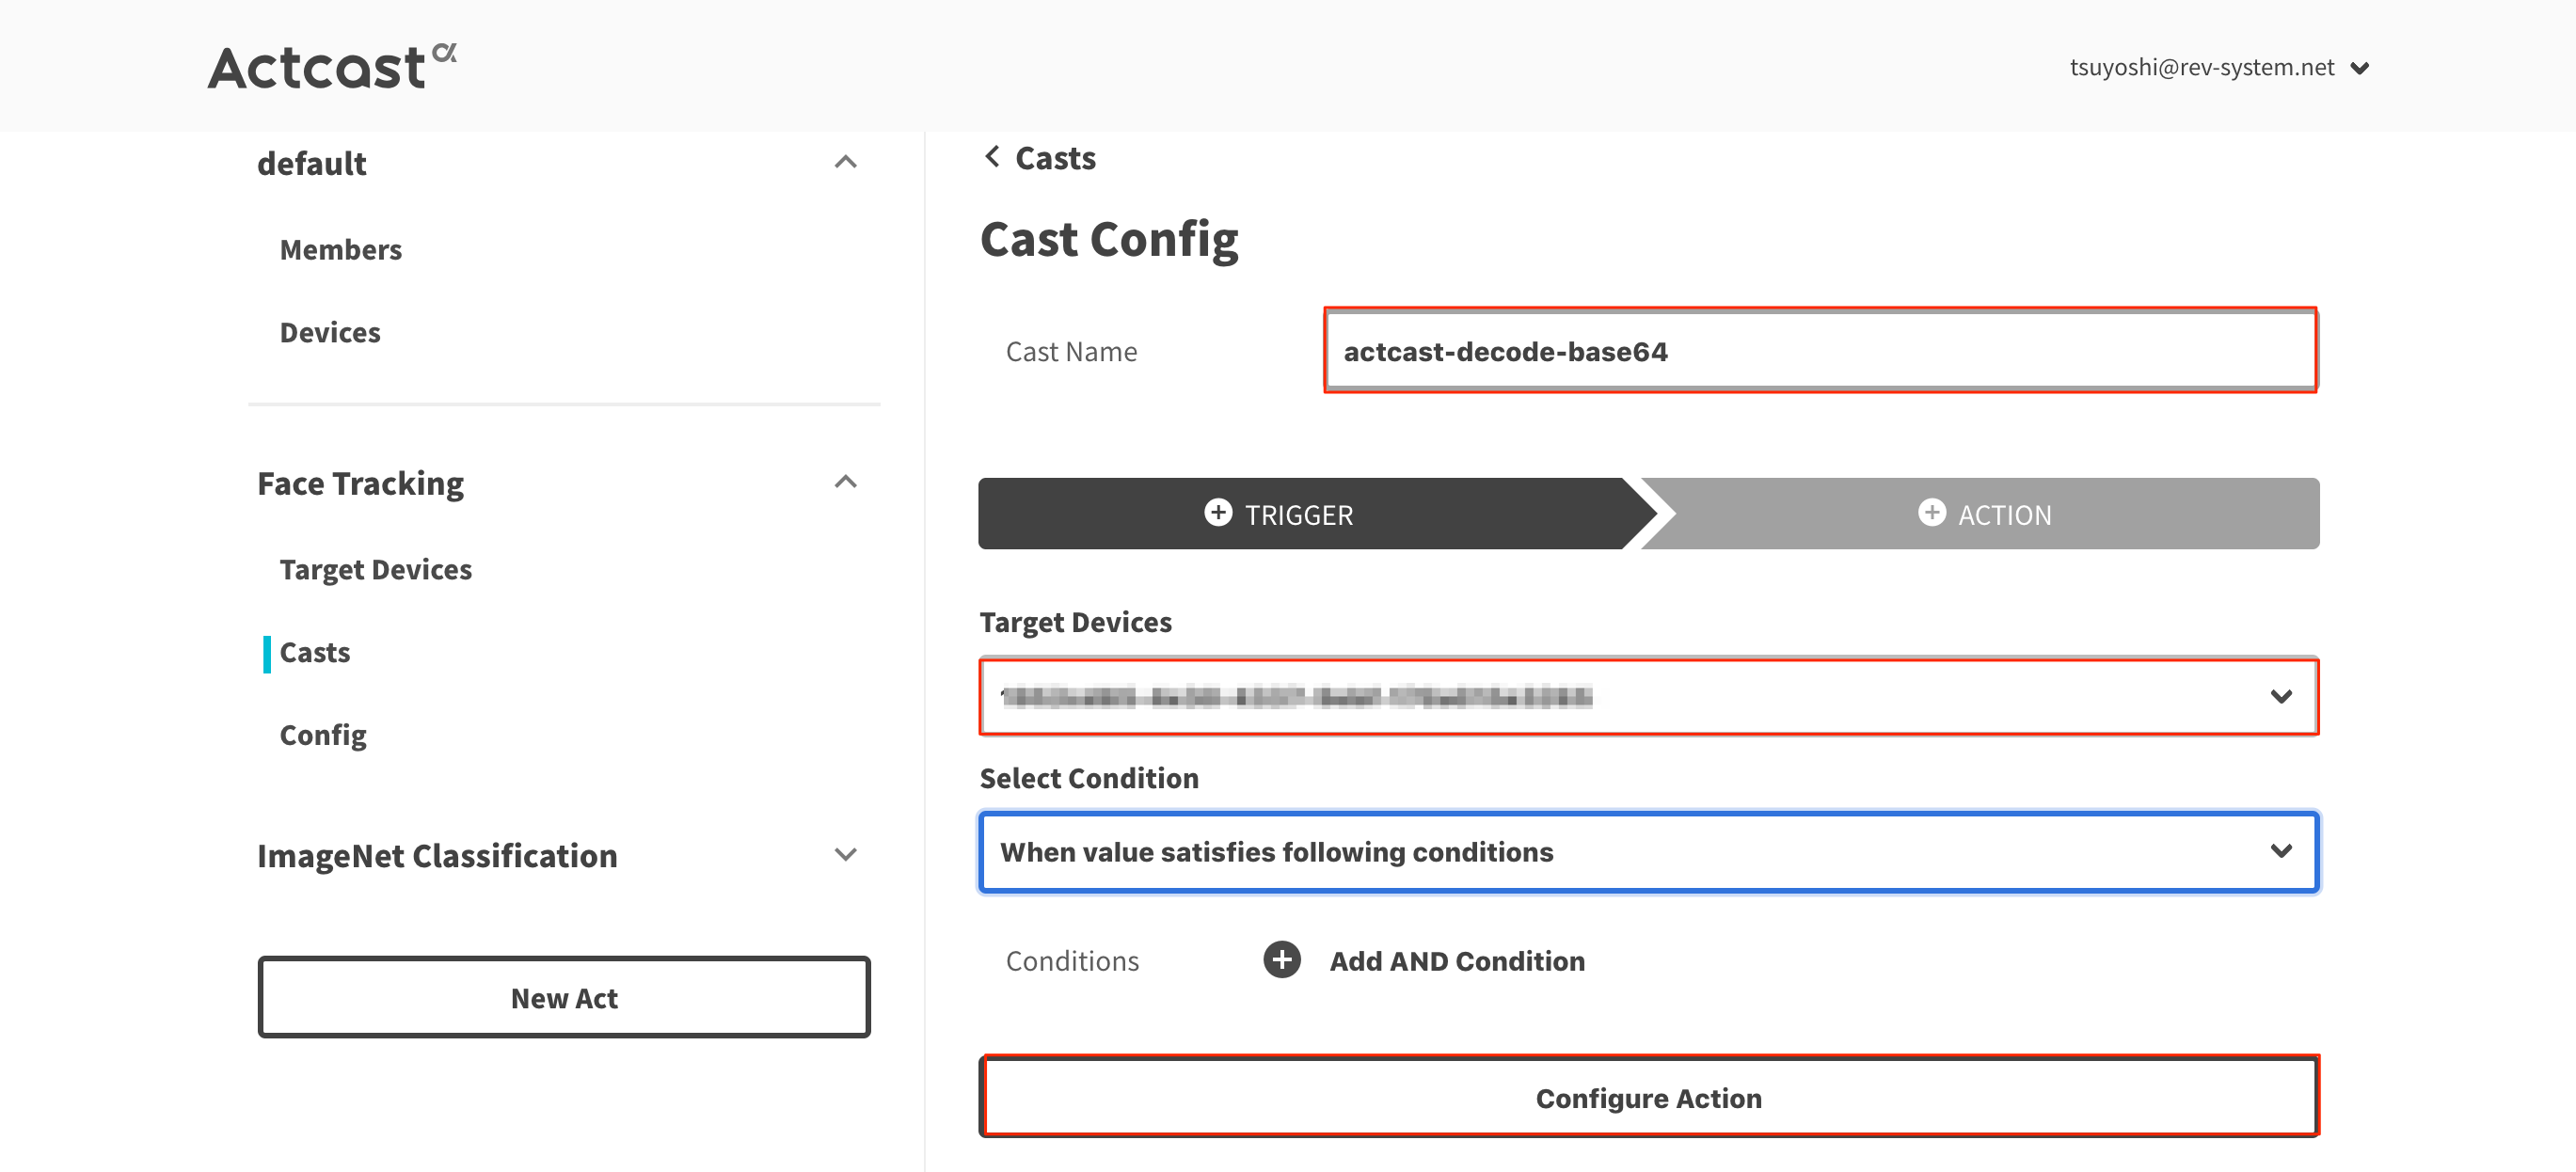
Task: Click the Configure Action button
Action: point(1647,1097)
